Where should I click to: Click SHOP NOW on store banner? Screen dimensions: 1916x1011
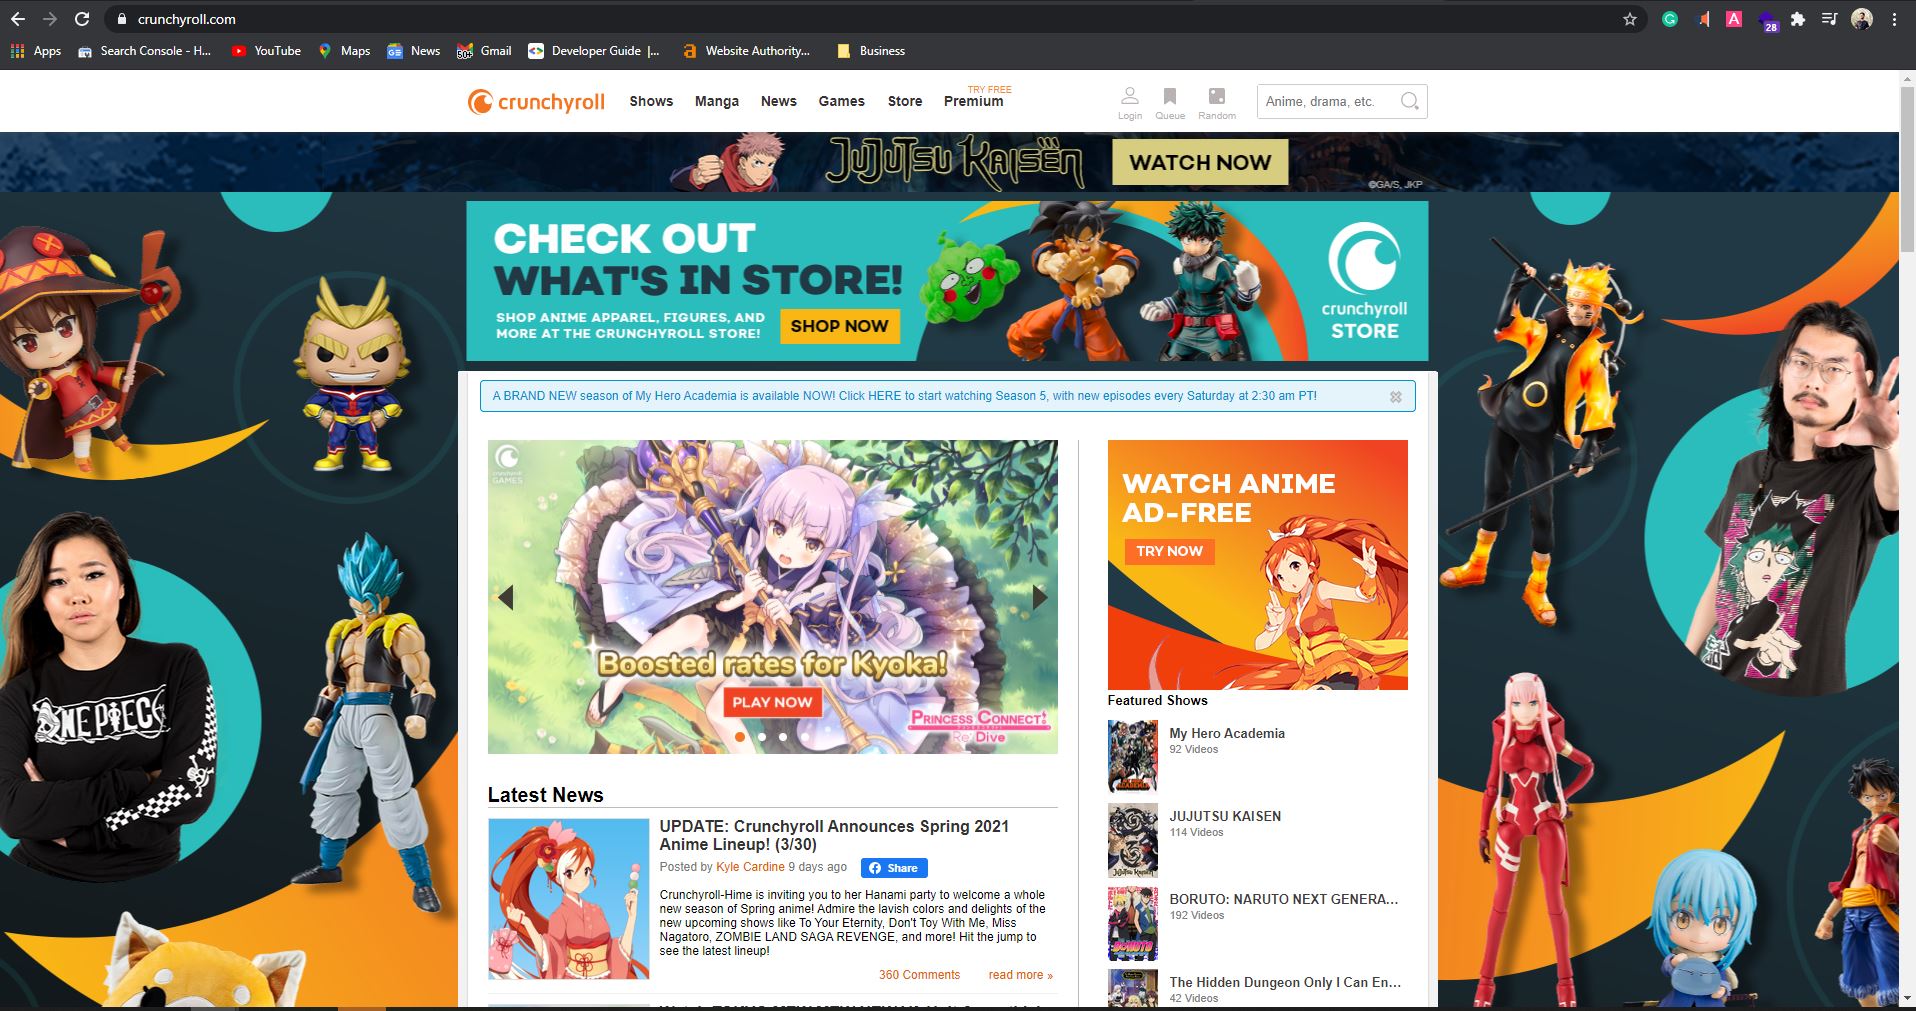pos(839,326)
